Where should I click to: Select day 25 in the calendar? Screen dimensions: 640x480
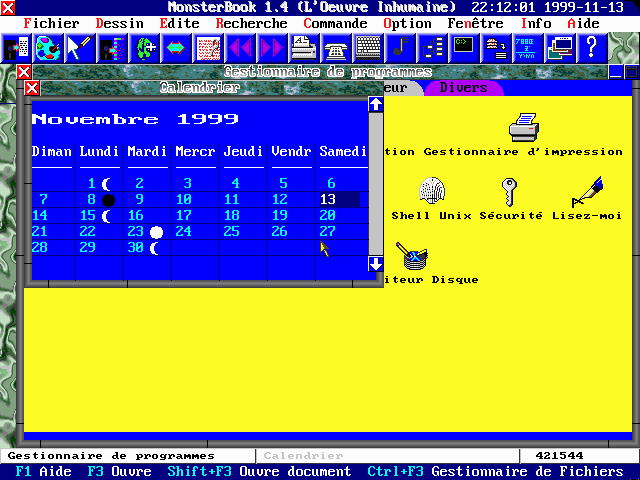(x=231, y=231)
